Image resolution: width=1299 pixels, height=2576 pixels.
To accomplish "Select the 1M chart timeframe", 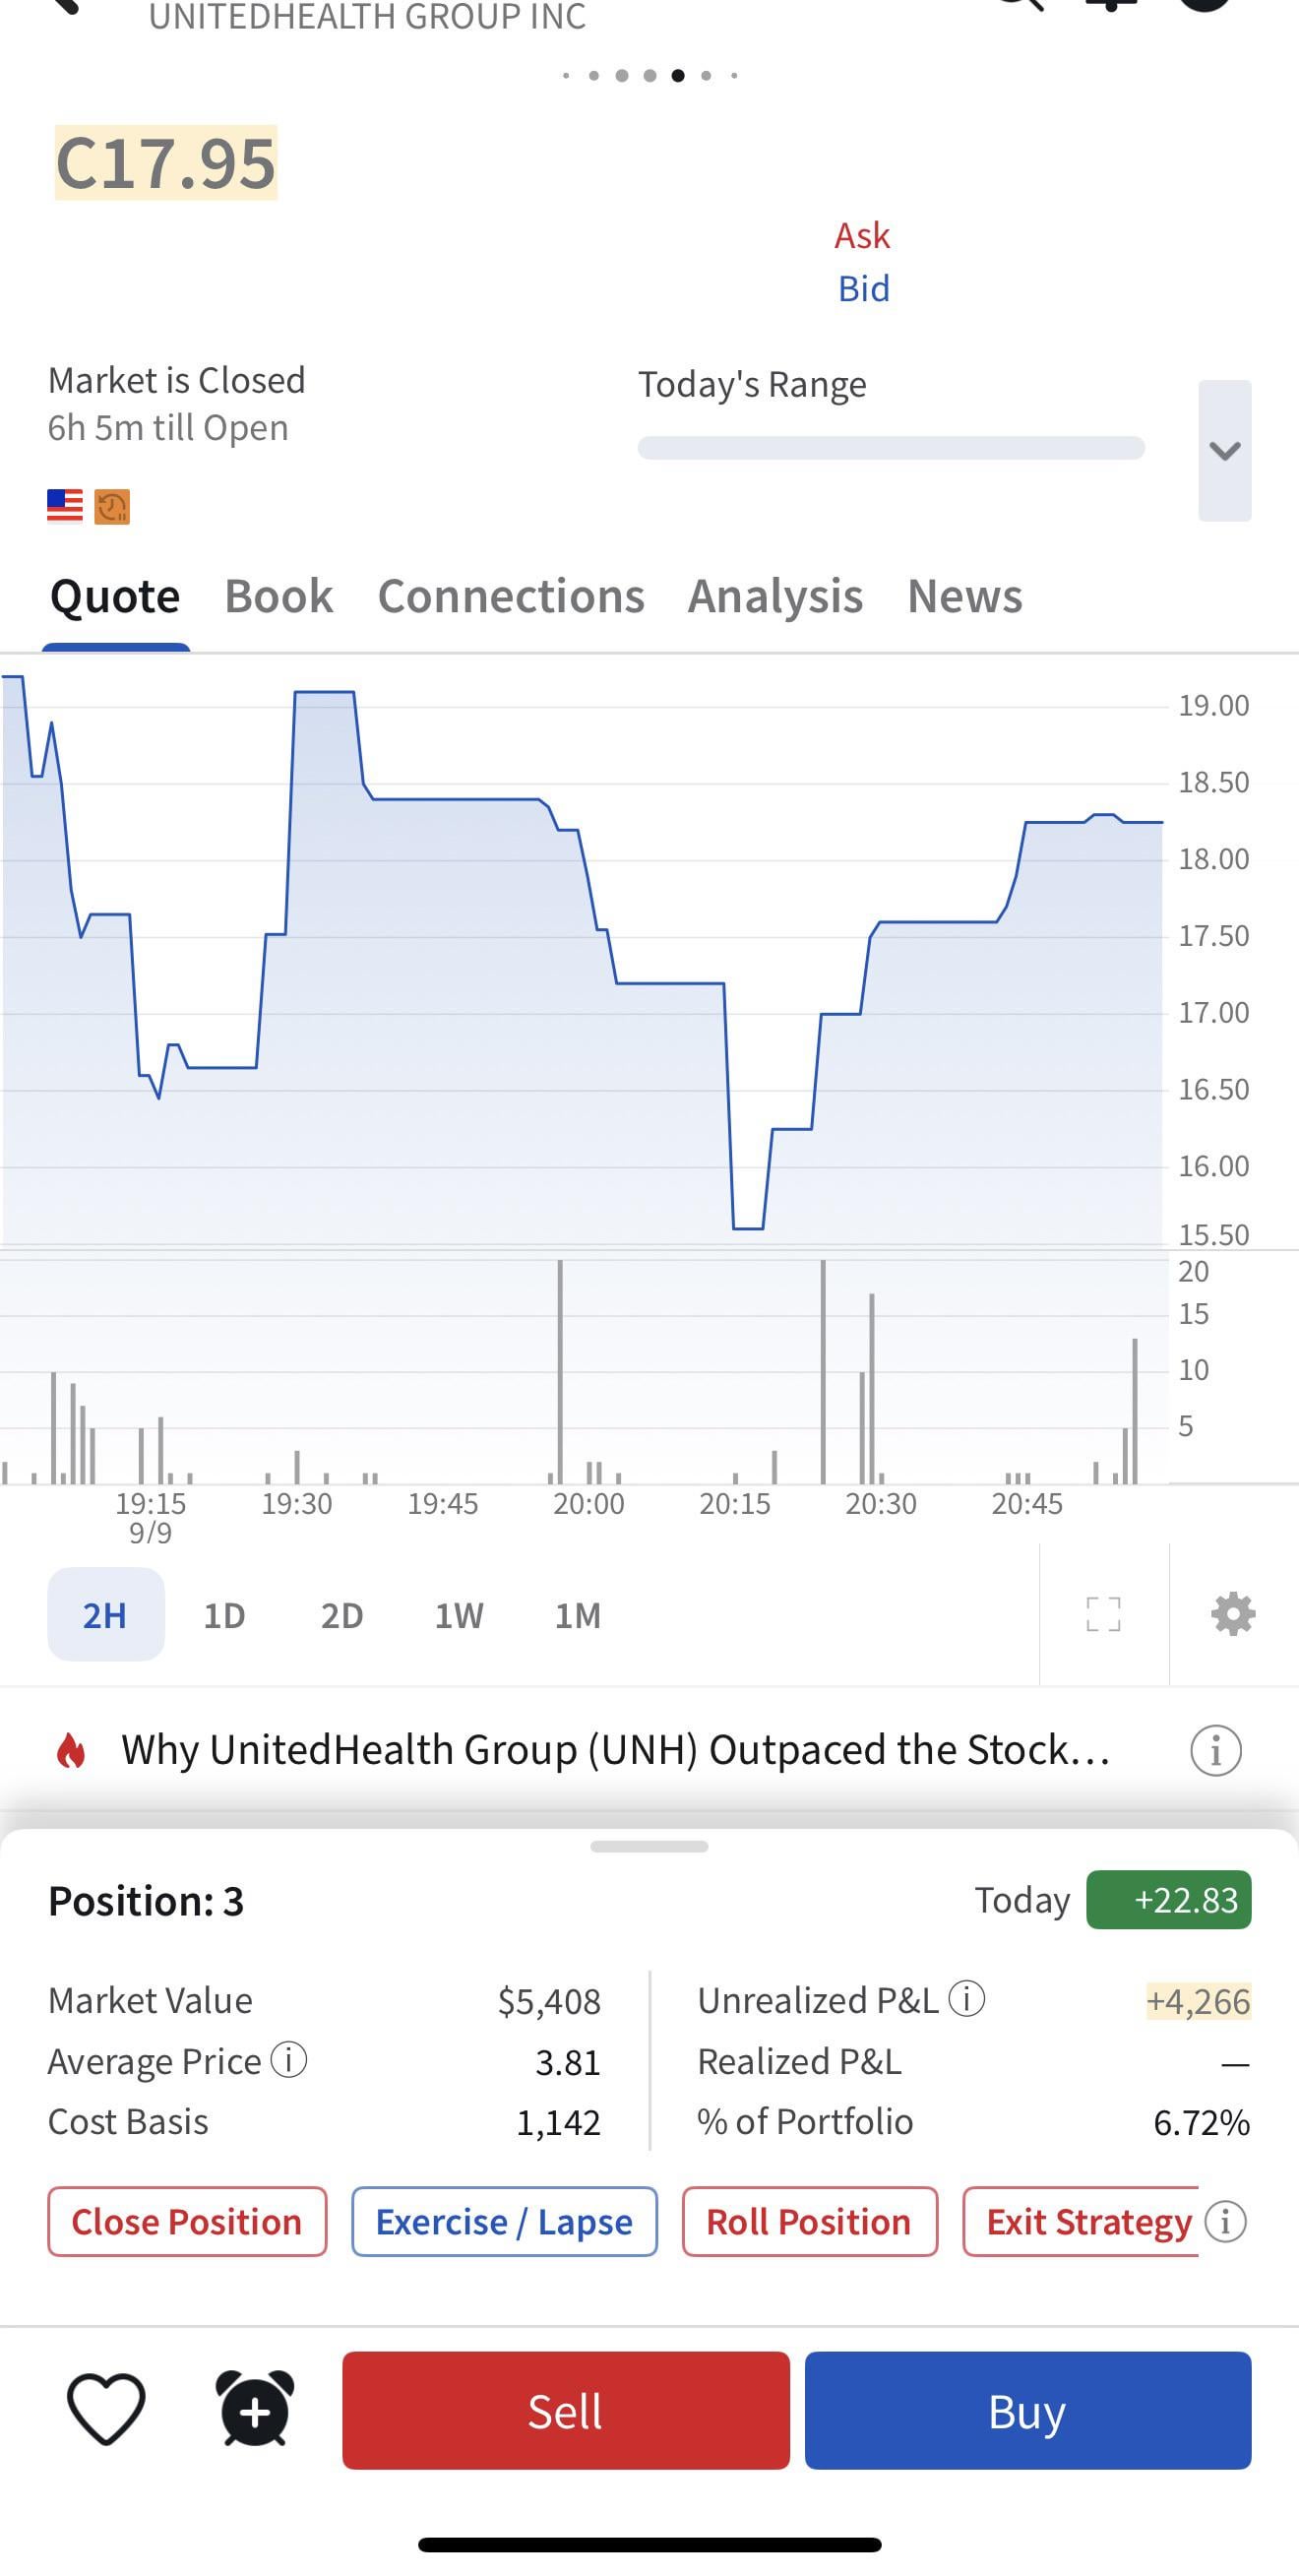I will (578, 1615).
